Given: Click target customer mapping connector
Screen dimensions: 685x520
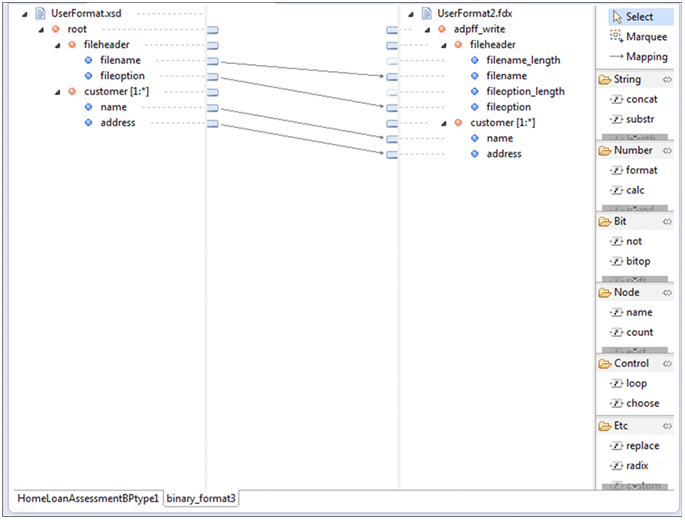Looking at the screenshot, I should [x=392, y=124].
